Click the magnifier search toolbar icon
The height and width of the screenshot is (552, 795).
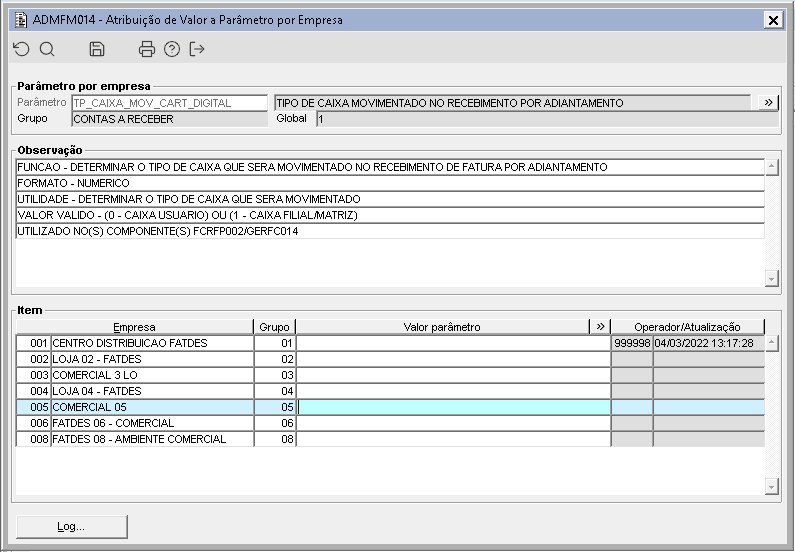47,49
